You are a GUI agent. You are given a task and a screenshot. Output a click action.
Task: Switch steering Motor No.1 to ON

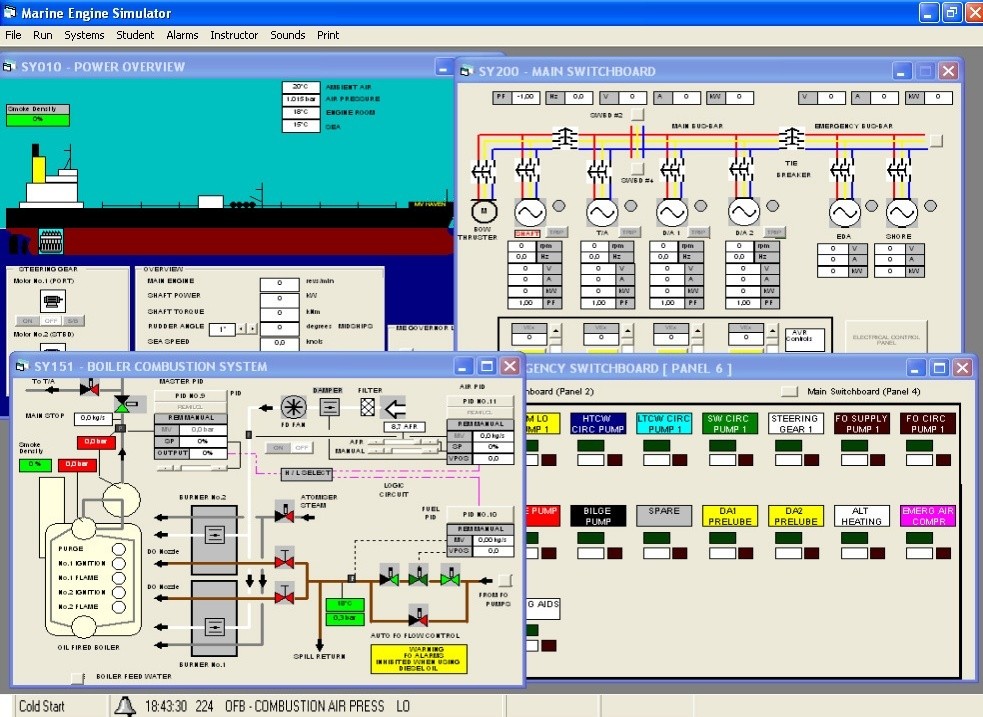coord(25,321)
